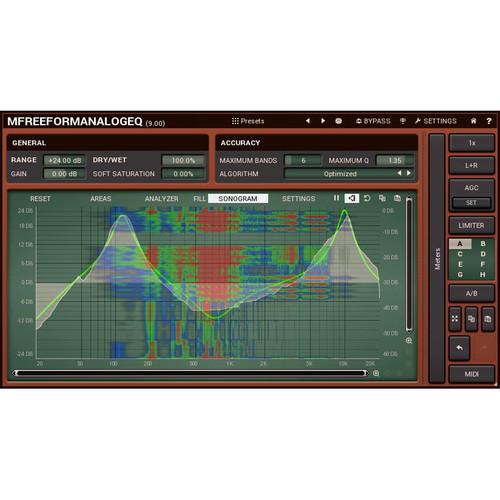Screen dimensions: 500x500
Task: Click the home icon
Action: point(473,121)
